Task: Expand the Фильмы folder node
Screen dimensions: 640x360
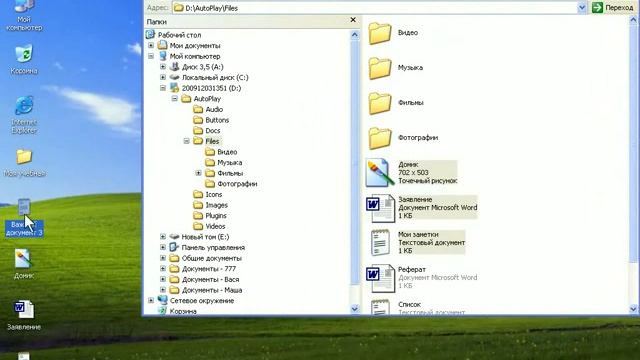Action: coord(198,173)
